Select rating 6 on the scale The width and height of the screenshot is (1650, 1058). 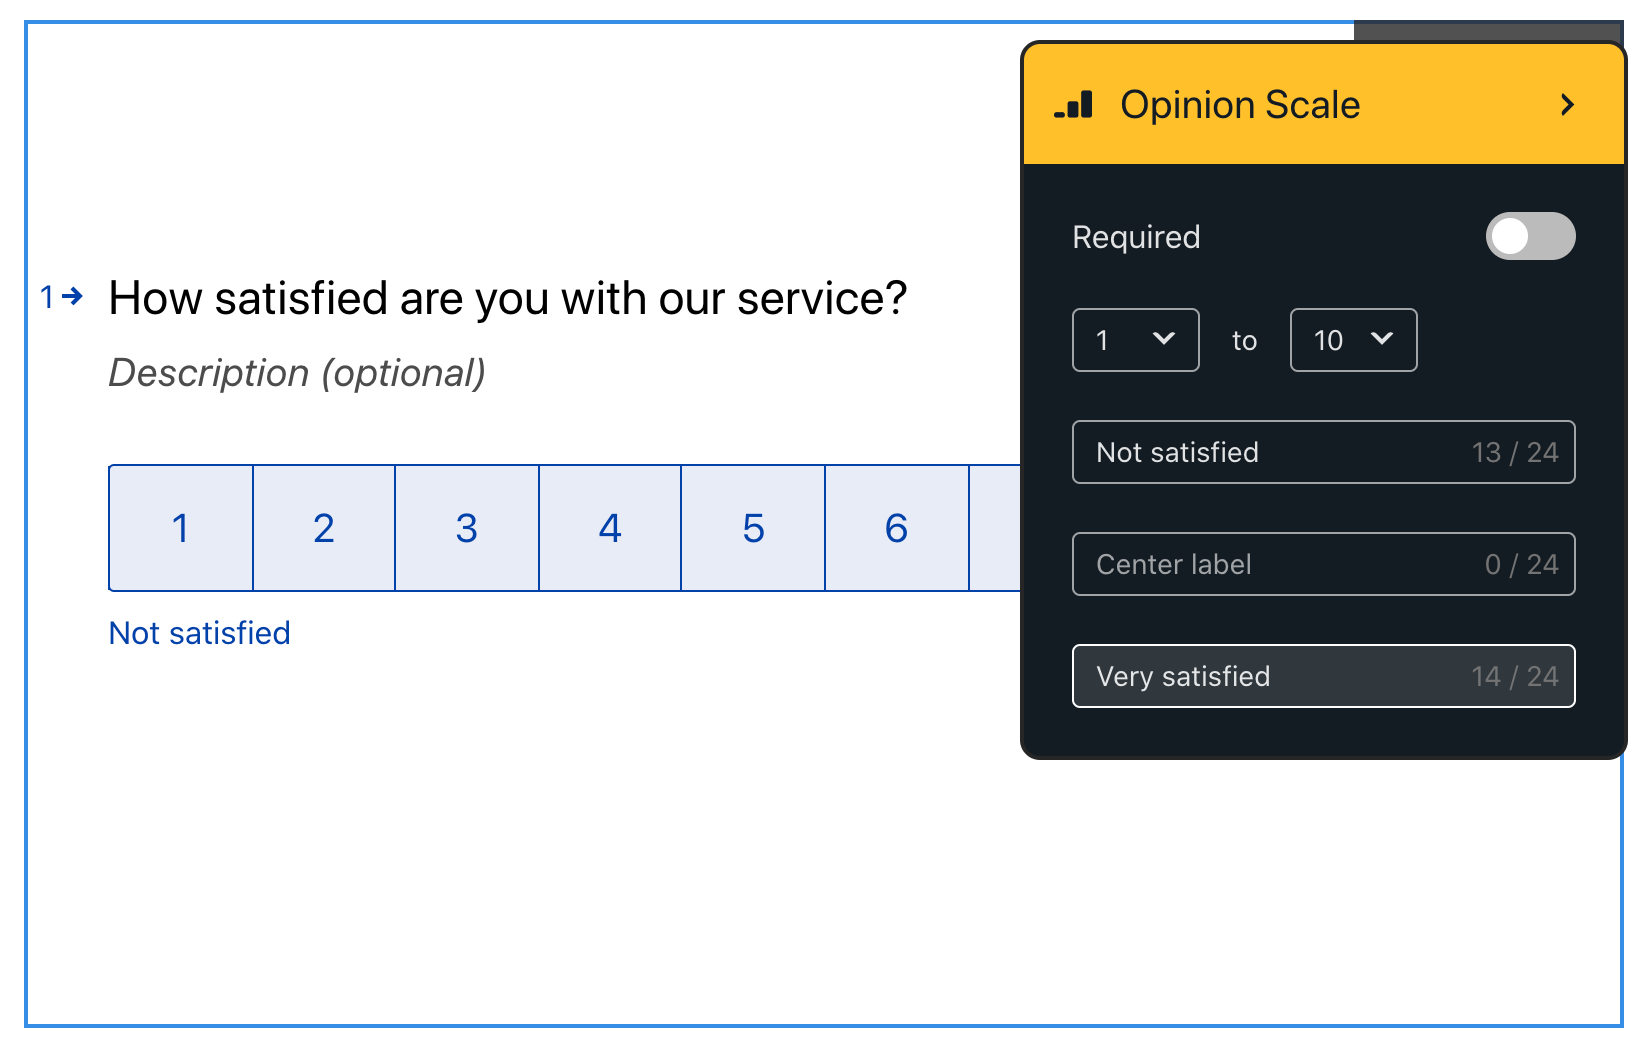pos(897,528)
